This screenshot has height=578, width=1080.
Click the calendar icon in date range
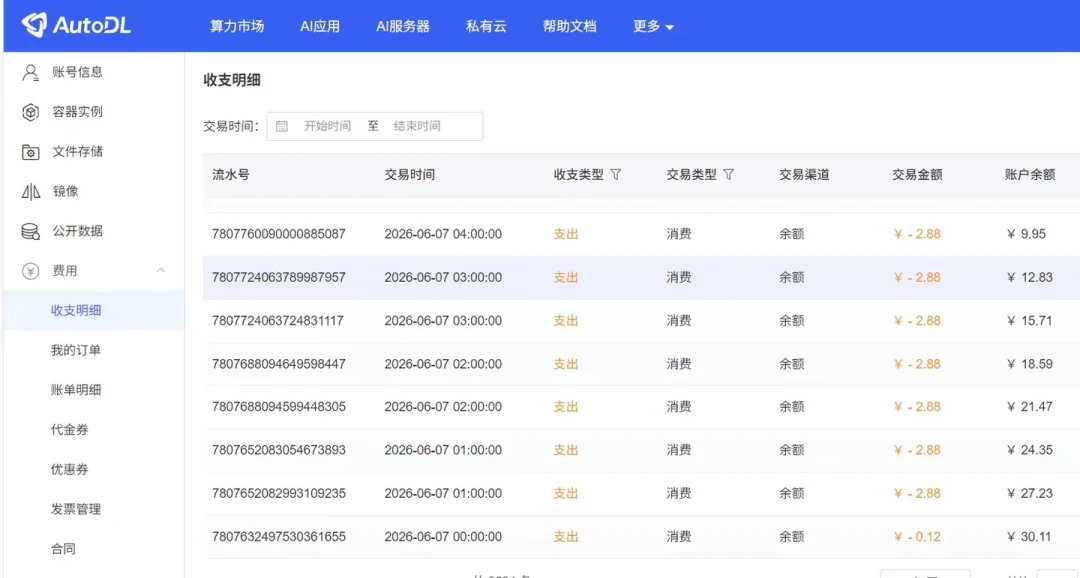[x=282, y=126]
